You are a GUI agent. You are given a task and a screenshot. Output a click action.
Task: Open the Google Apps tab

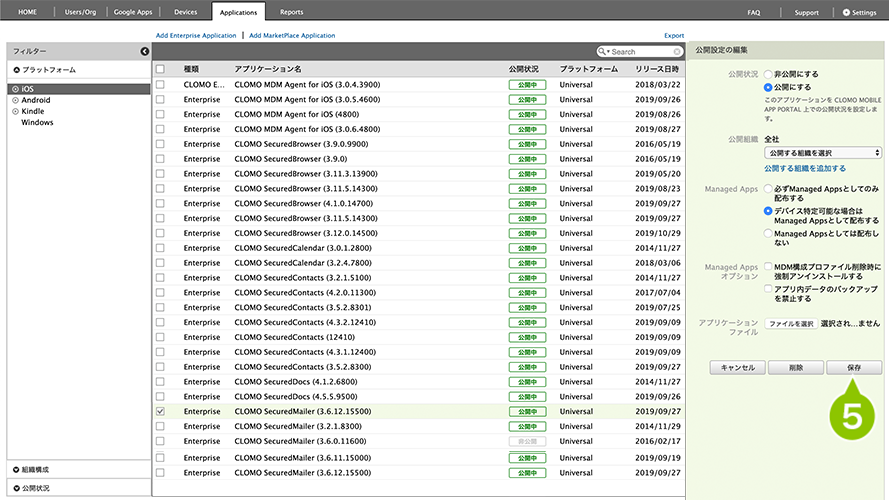click(133, 12)
